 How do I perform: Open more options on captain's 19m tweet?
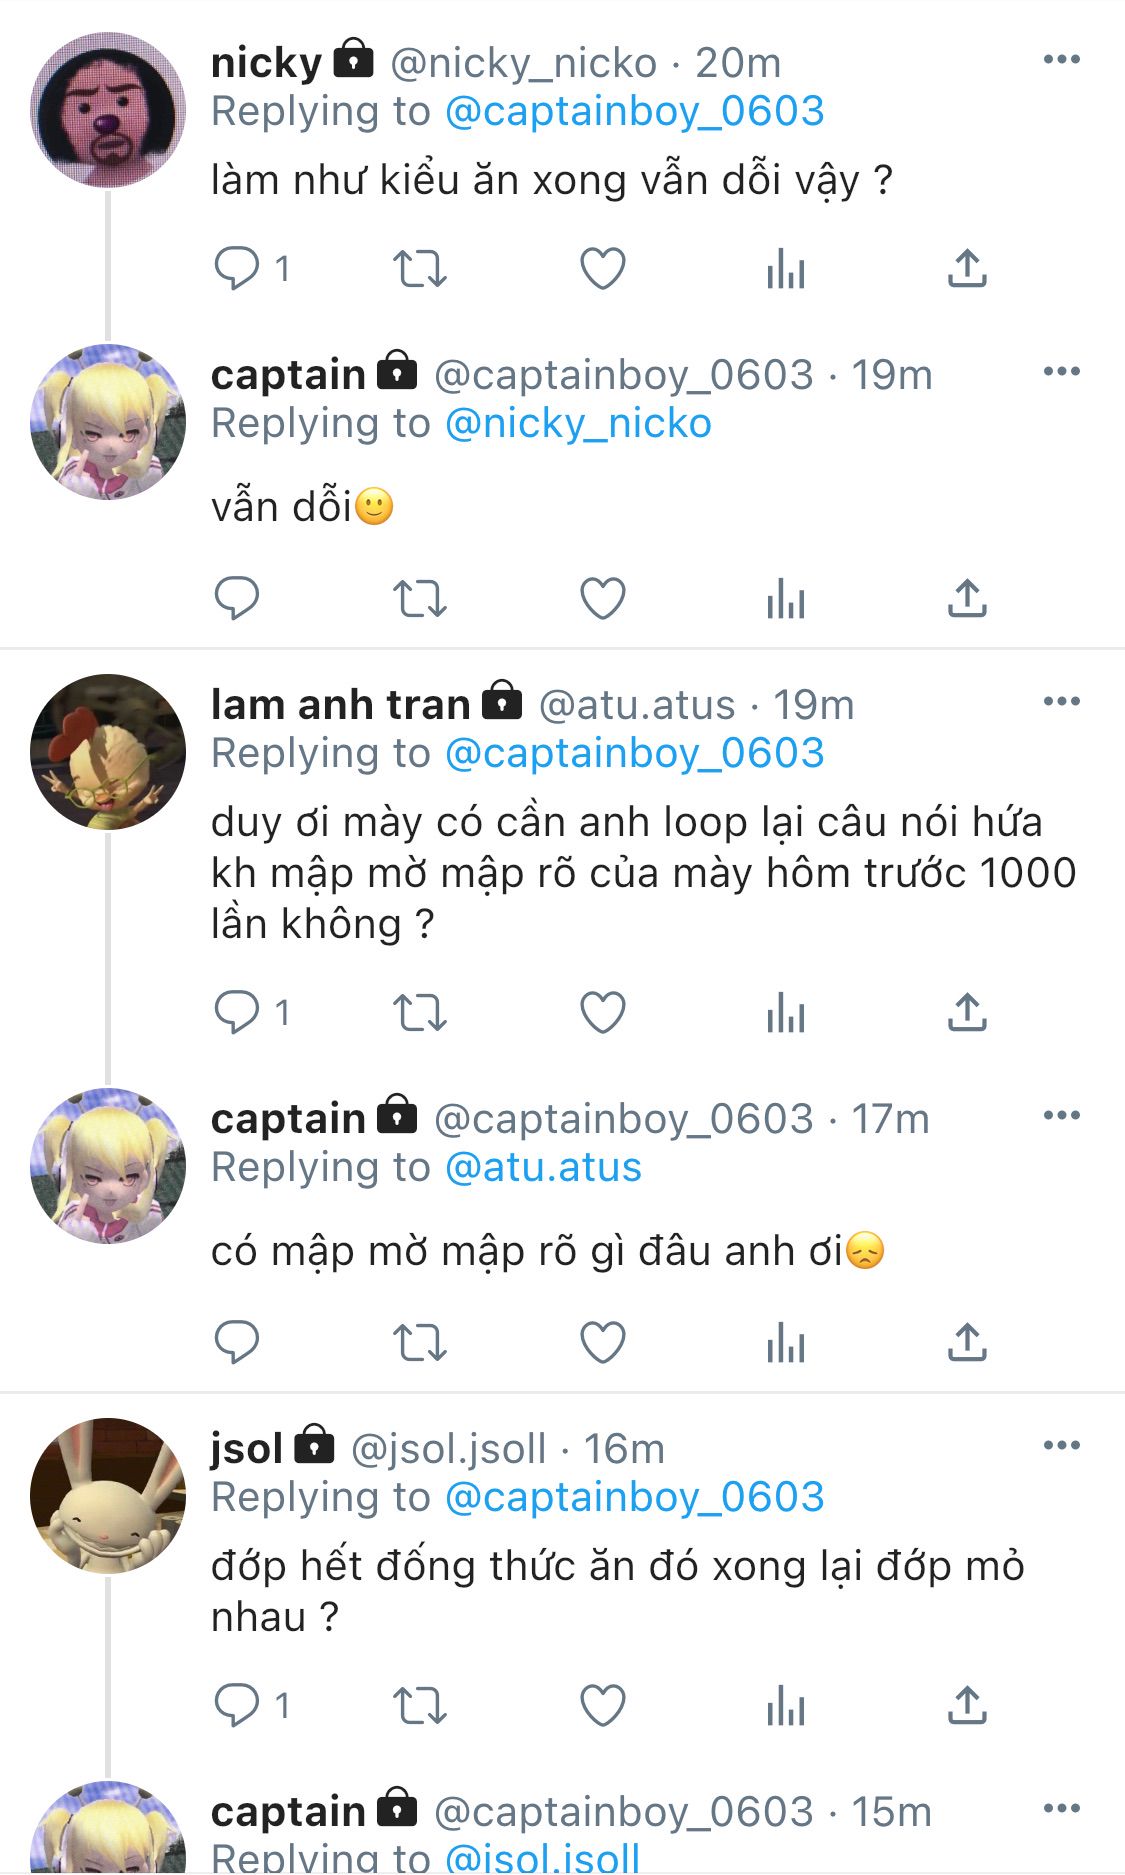pos(1061,372)
